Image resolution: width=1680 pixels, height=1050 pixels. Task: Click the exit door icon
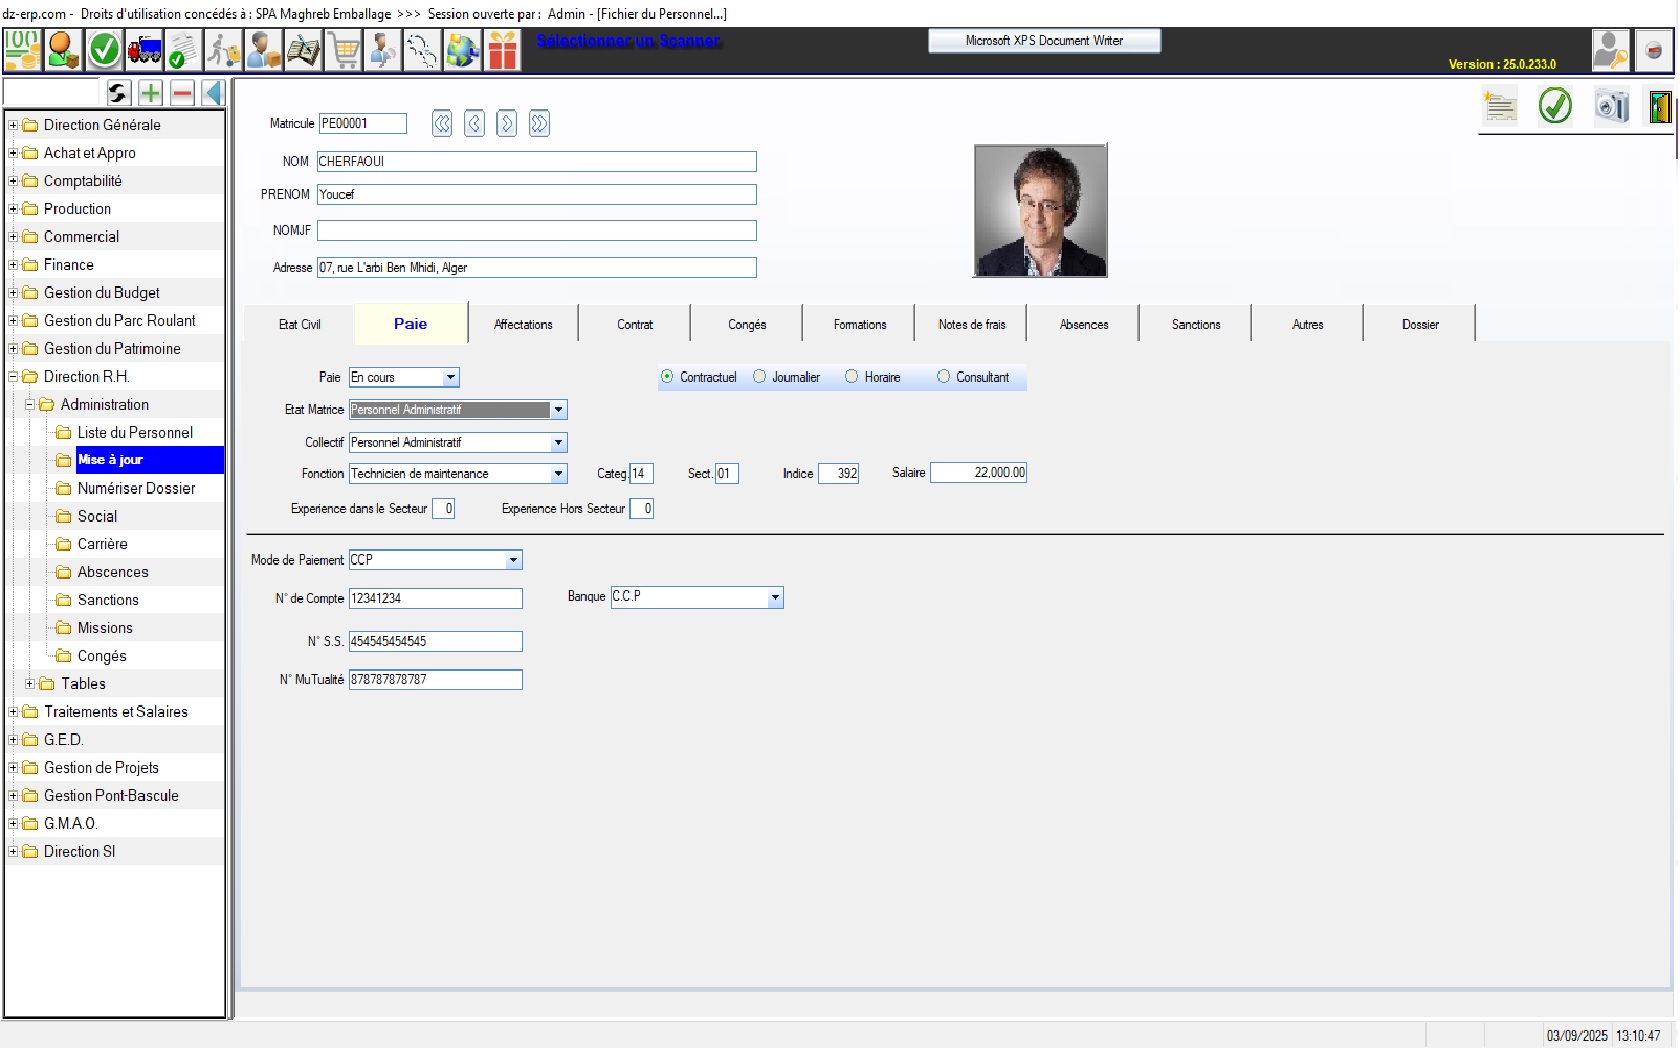pos(1660,106)
